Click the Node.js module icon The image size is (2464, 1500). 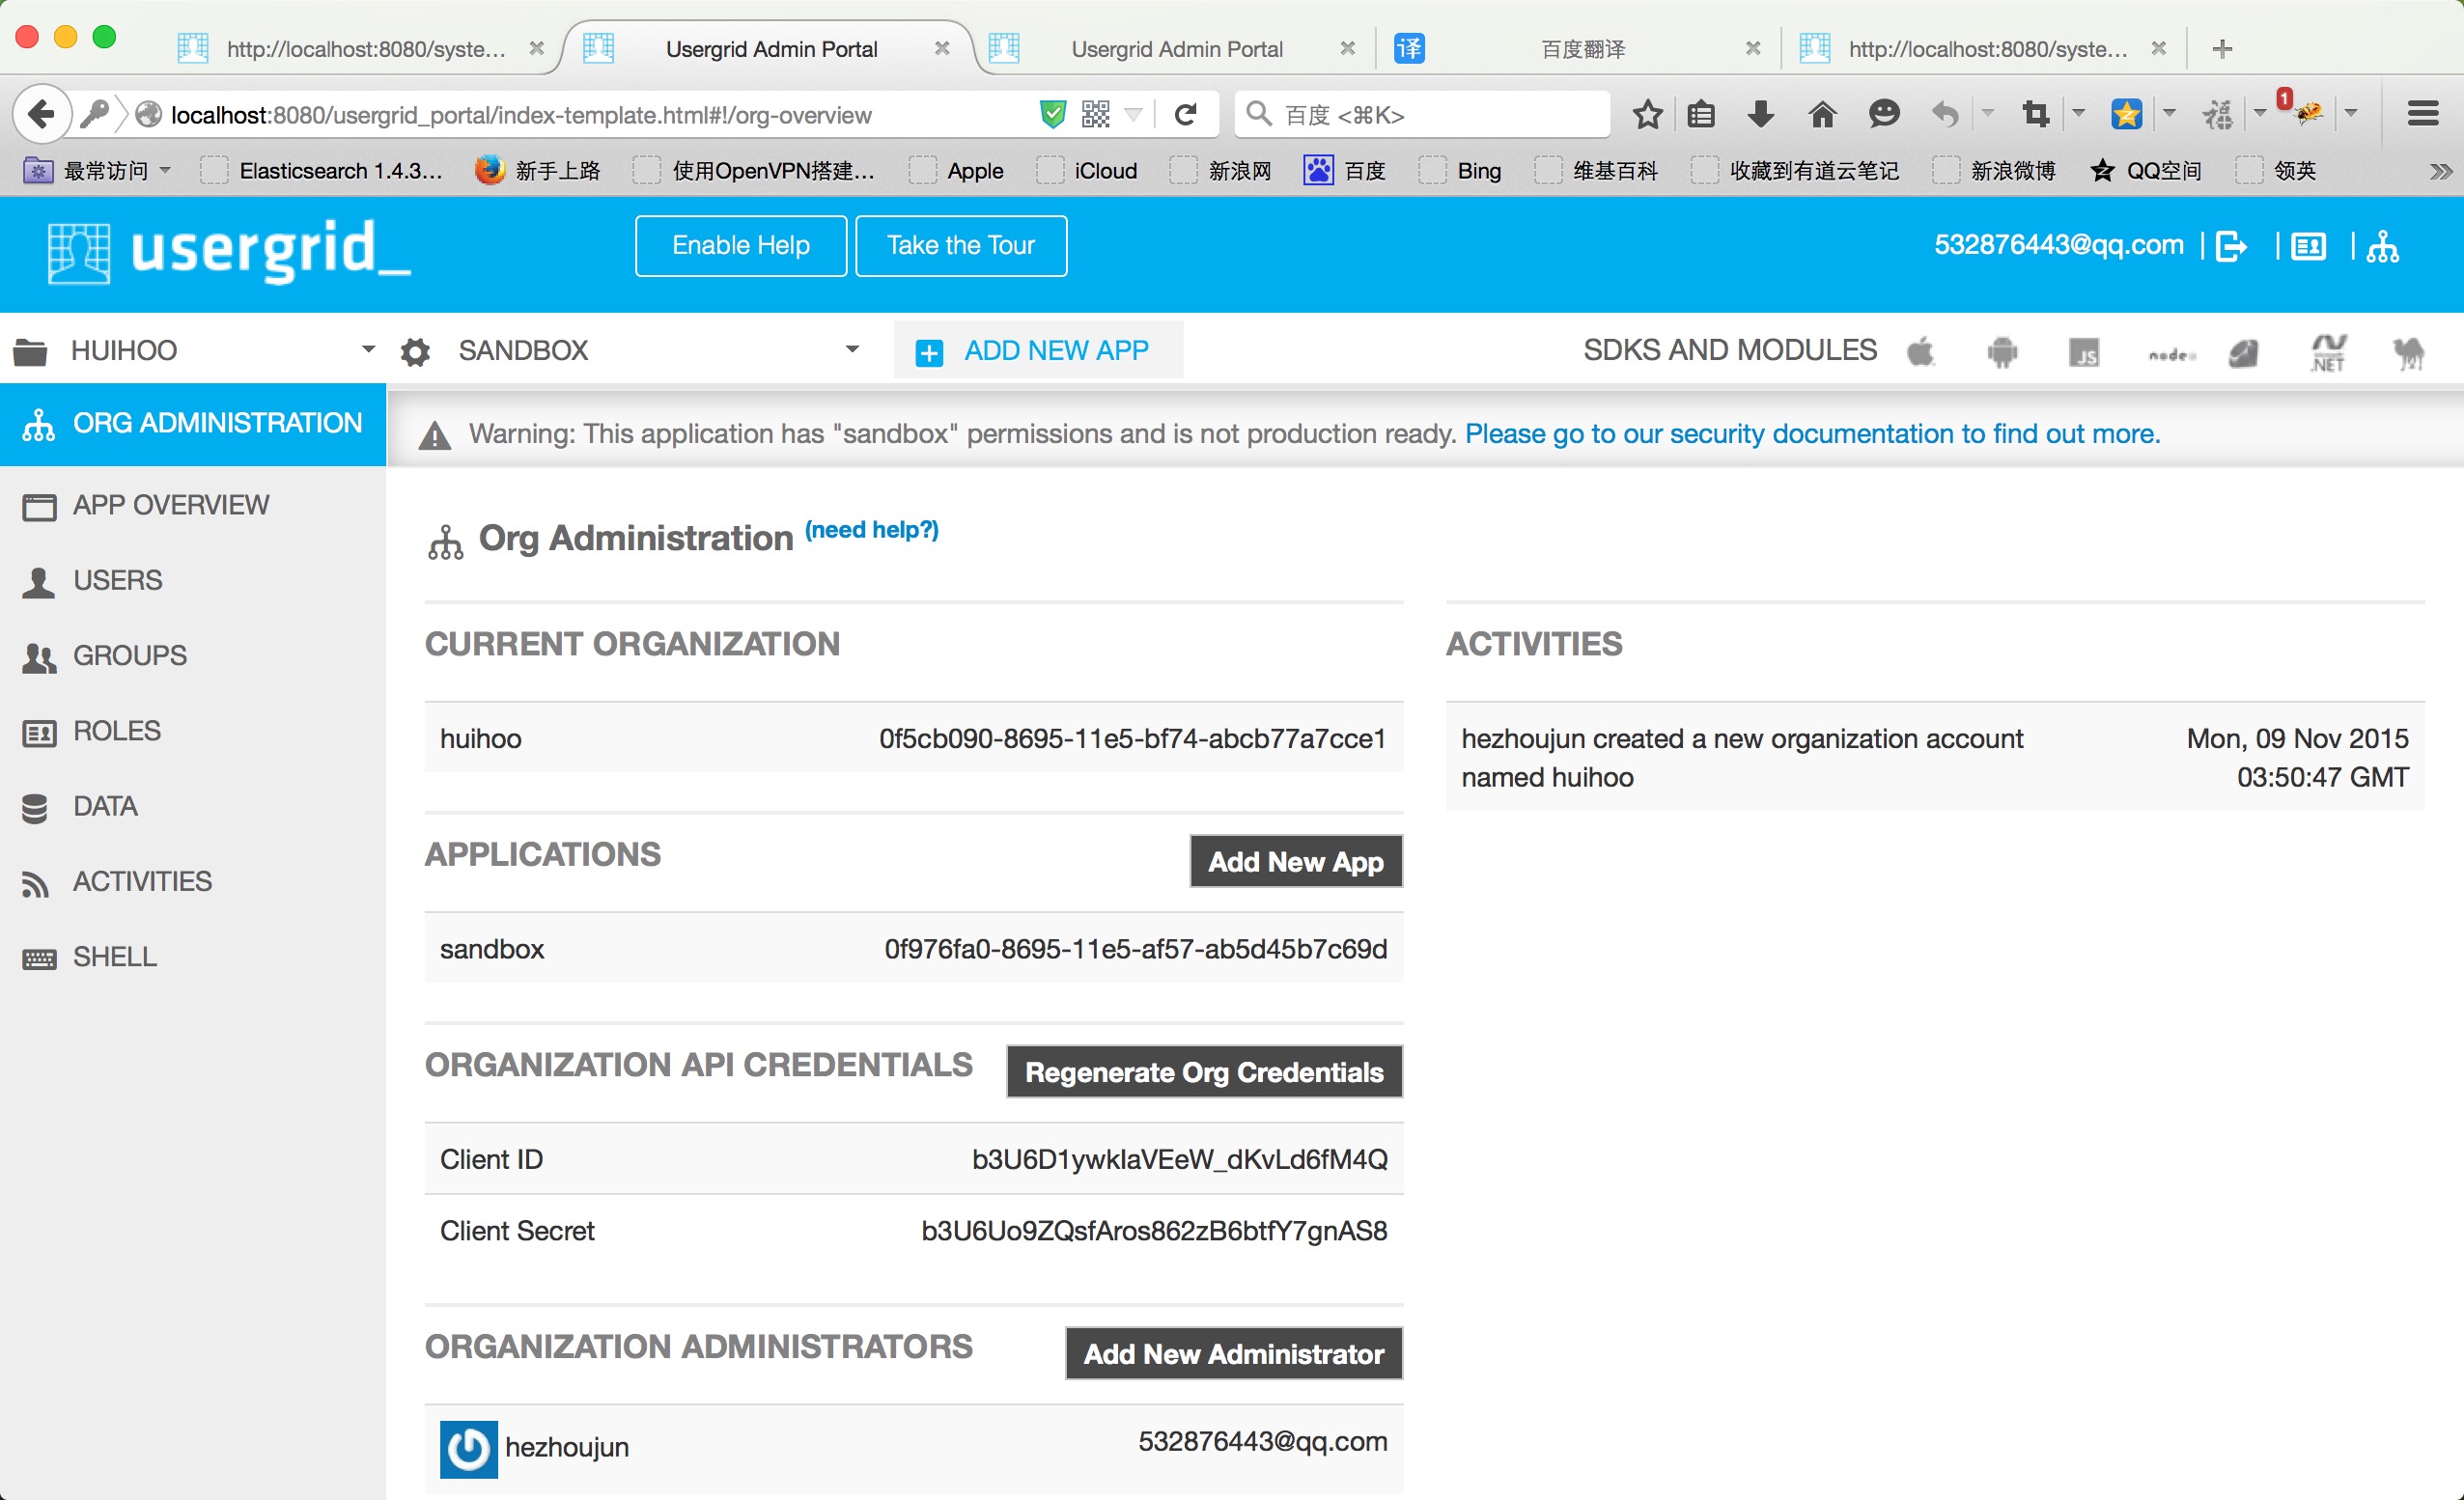(x=2170, y=353)
